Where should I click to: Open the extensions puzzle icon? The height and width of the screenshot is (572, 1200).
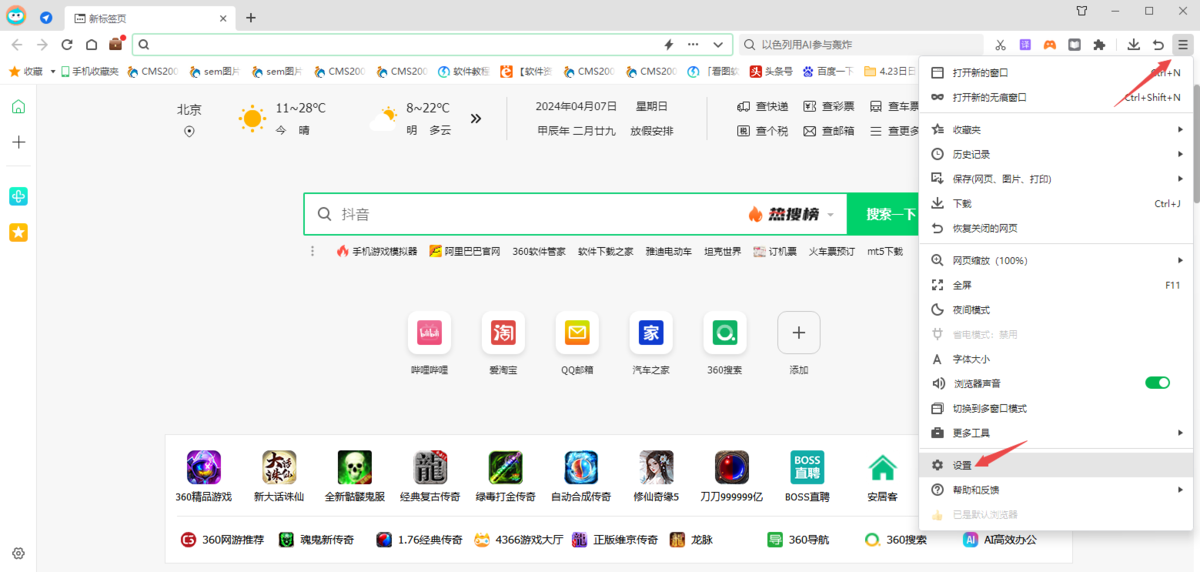coord(1100,45)
